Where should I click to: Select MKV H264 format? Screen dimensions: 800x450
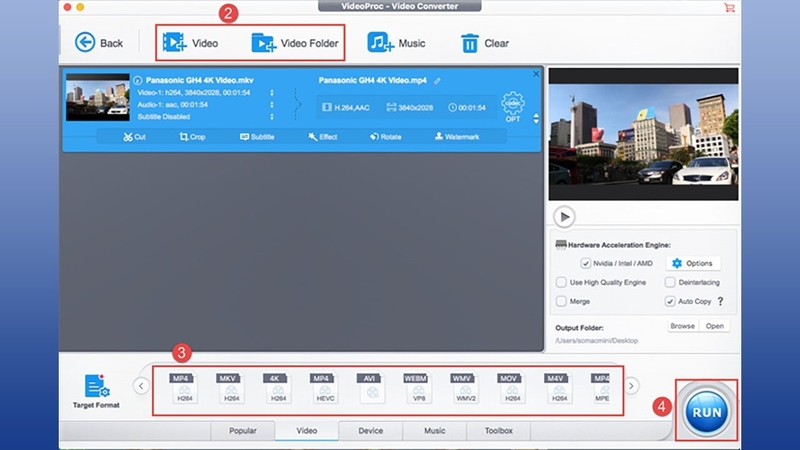230,388
